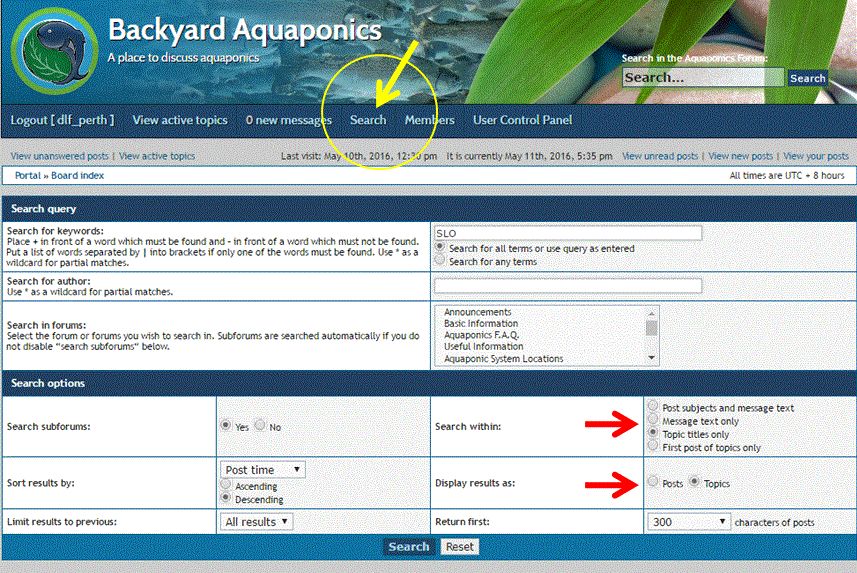Choose 'Post subjects and message text' option

pos(653,406)
